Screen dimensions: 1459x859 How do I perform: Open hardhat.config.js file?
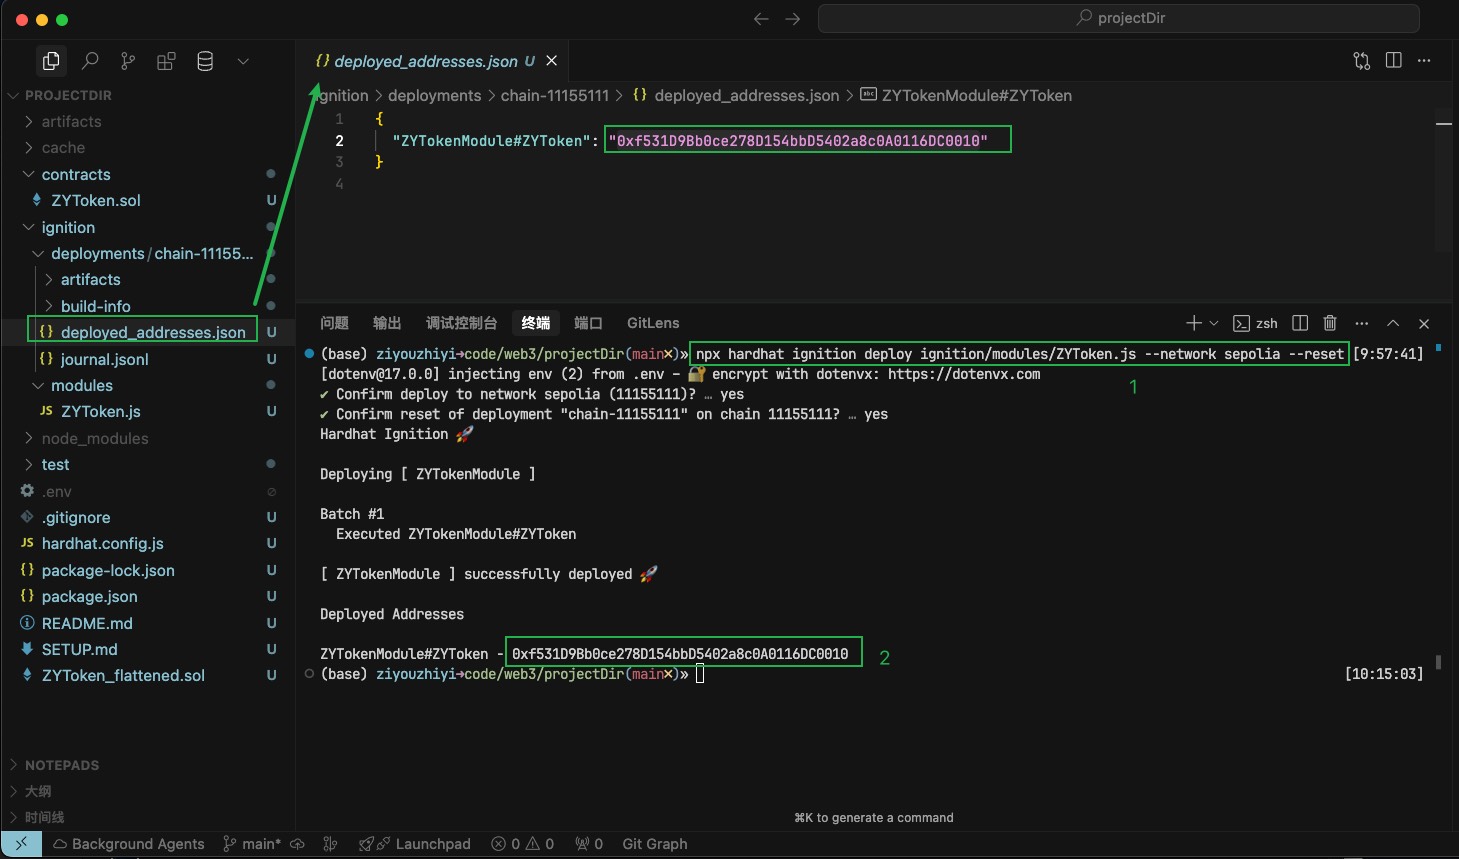[x=102, y=543]
